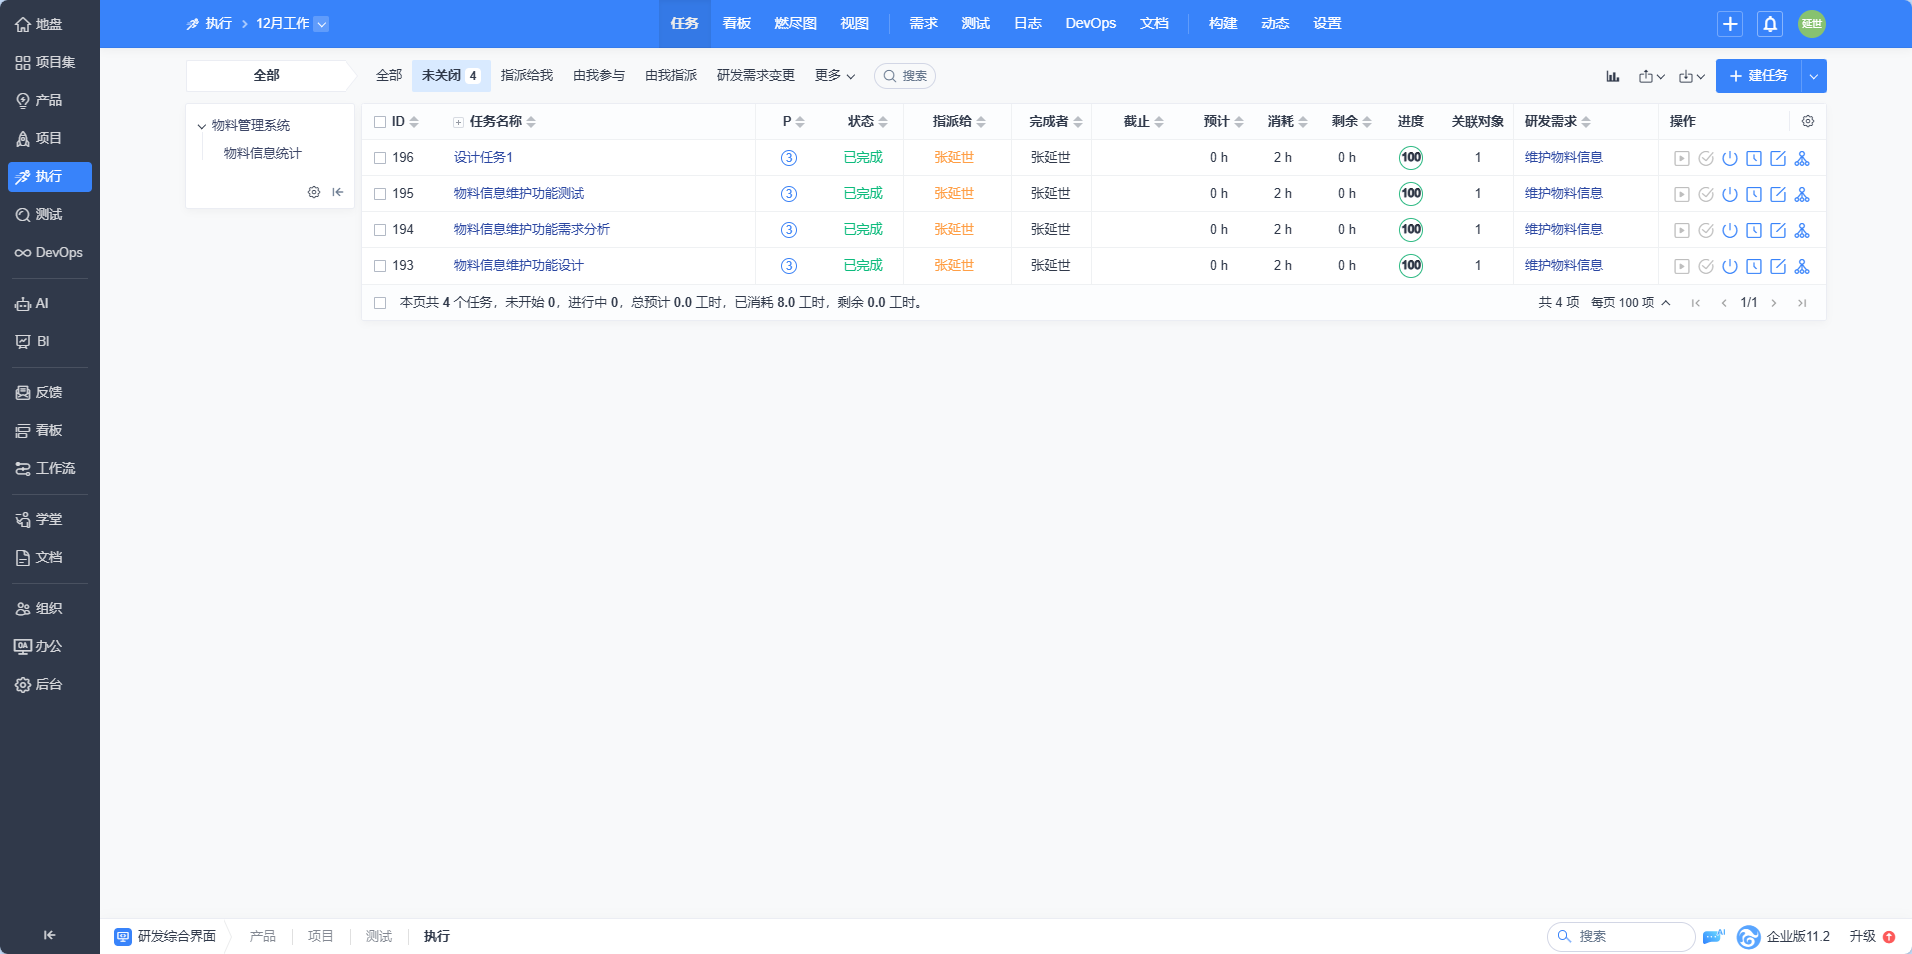Click the 建任务 button
Screen dimensions: 1912x954
[x=1759, y=76]
